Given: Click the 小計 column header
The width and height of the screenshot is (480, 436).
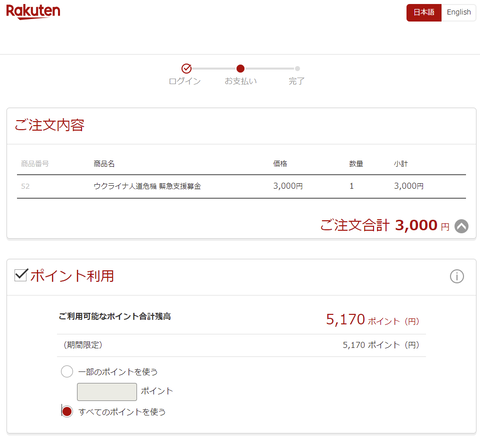Looking at the screenshot, I should pyautogui.click(x=401, y=164).
